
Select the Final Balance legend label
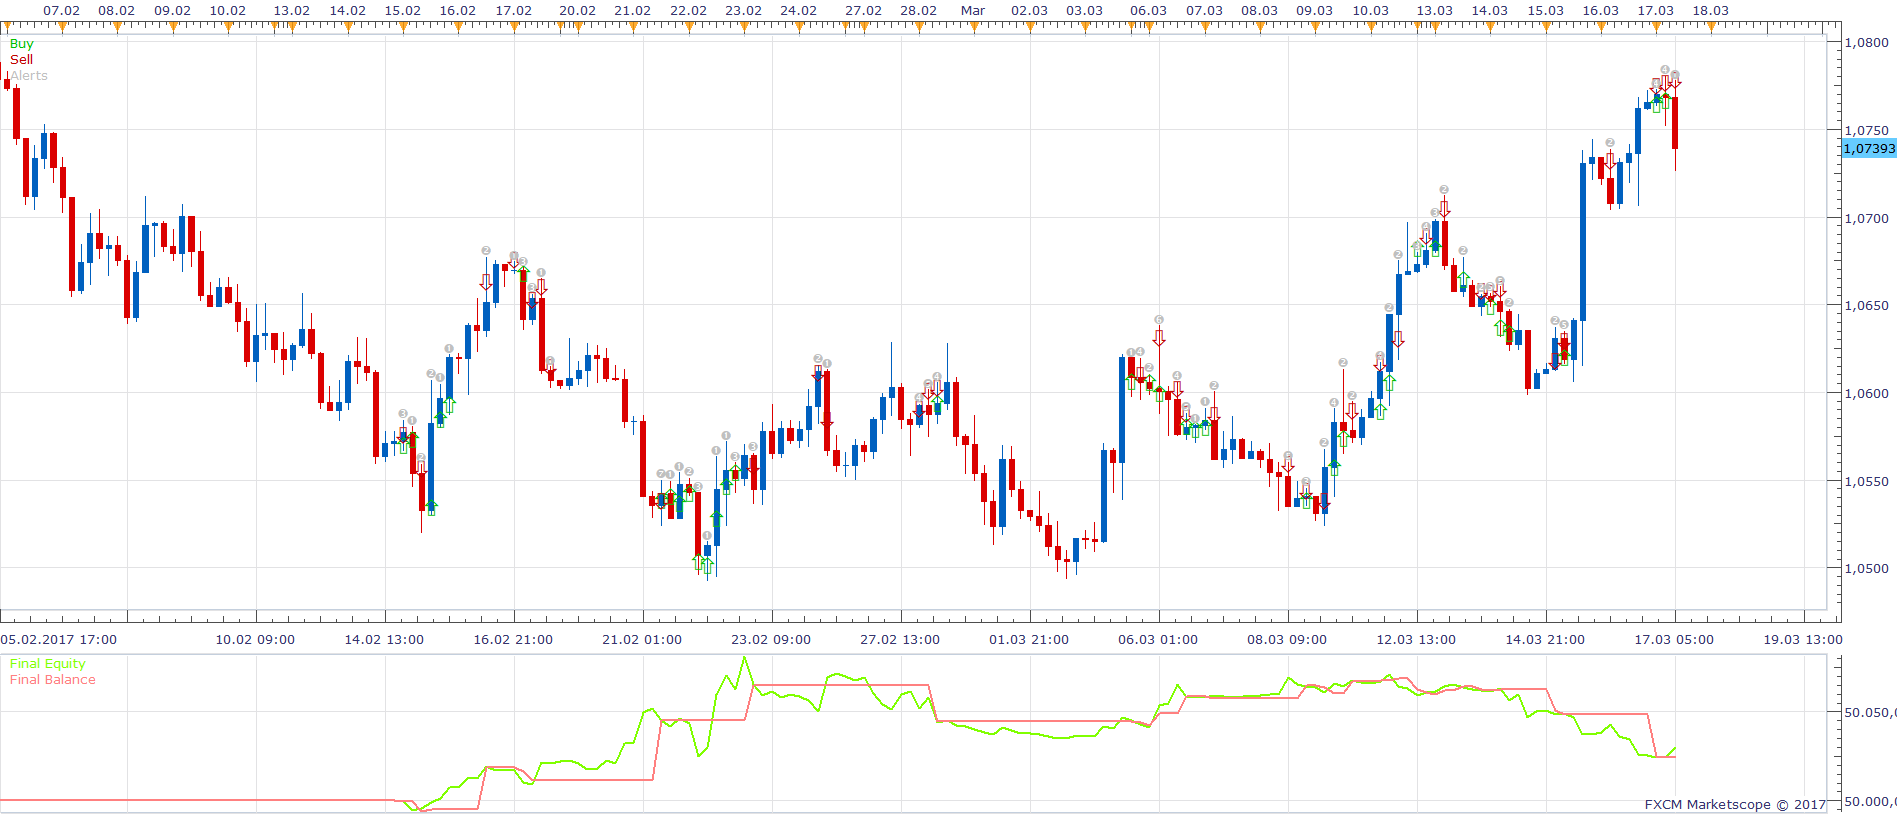(52, 680)
